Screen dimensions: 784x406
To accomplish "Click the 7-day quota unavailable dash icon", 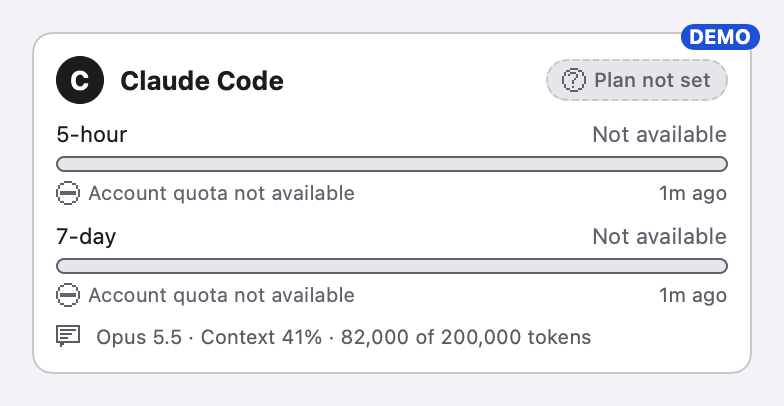I will (x=68, y=295).
